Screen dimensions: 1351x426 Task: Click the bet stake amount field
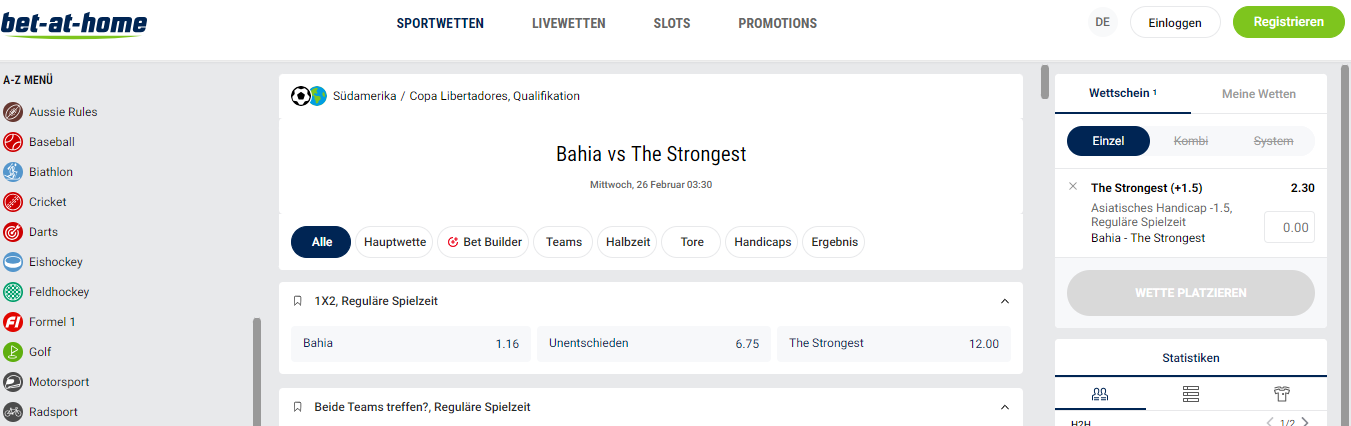coord(1289,227)
